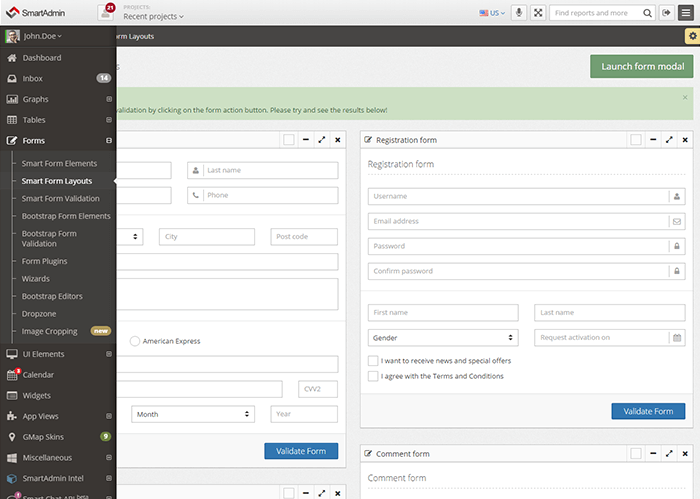Click the Registration form color picker box

pyautogui.click(x=635, y=140)
